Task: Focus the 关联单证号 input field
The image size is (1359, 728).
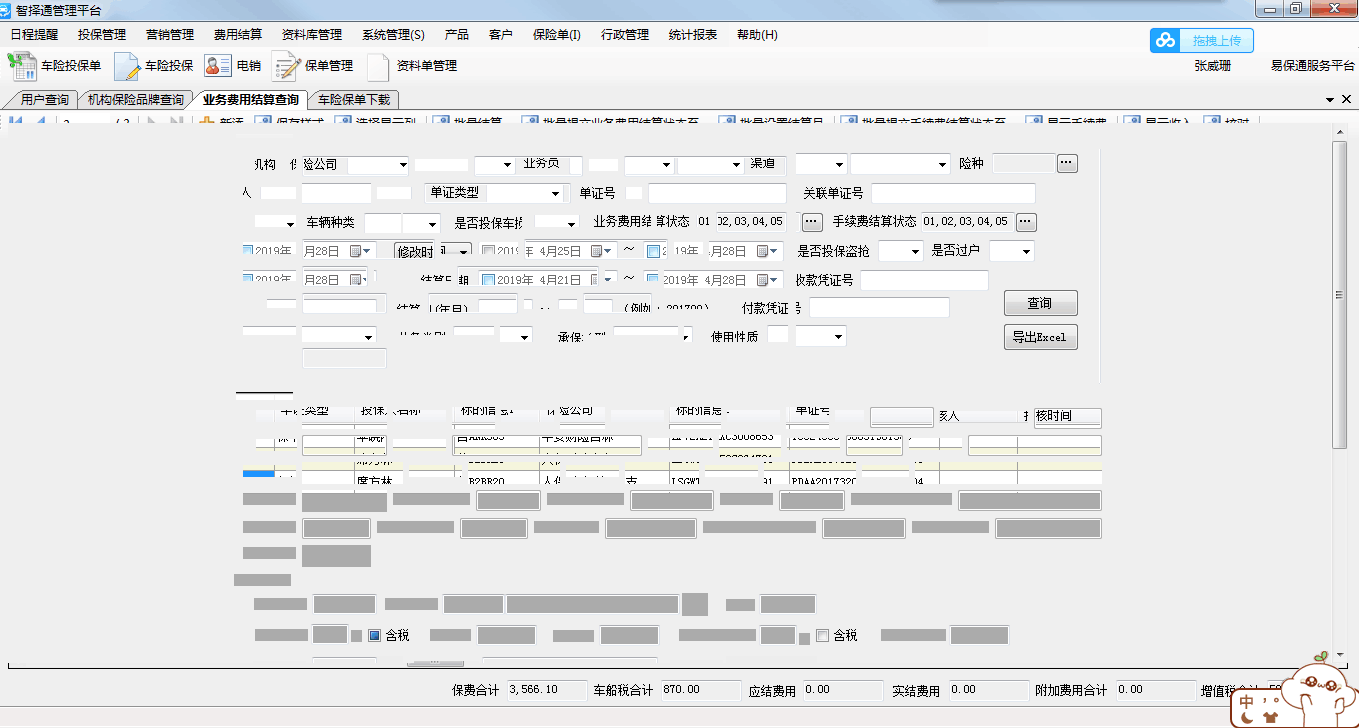Action: click(953, 193)
